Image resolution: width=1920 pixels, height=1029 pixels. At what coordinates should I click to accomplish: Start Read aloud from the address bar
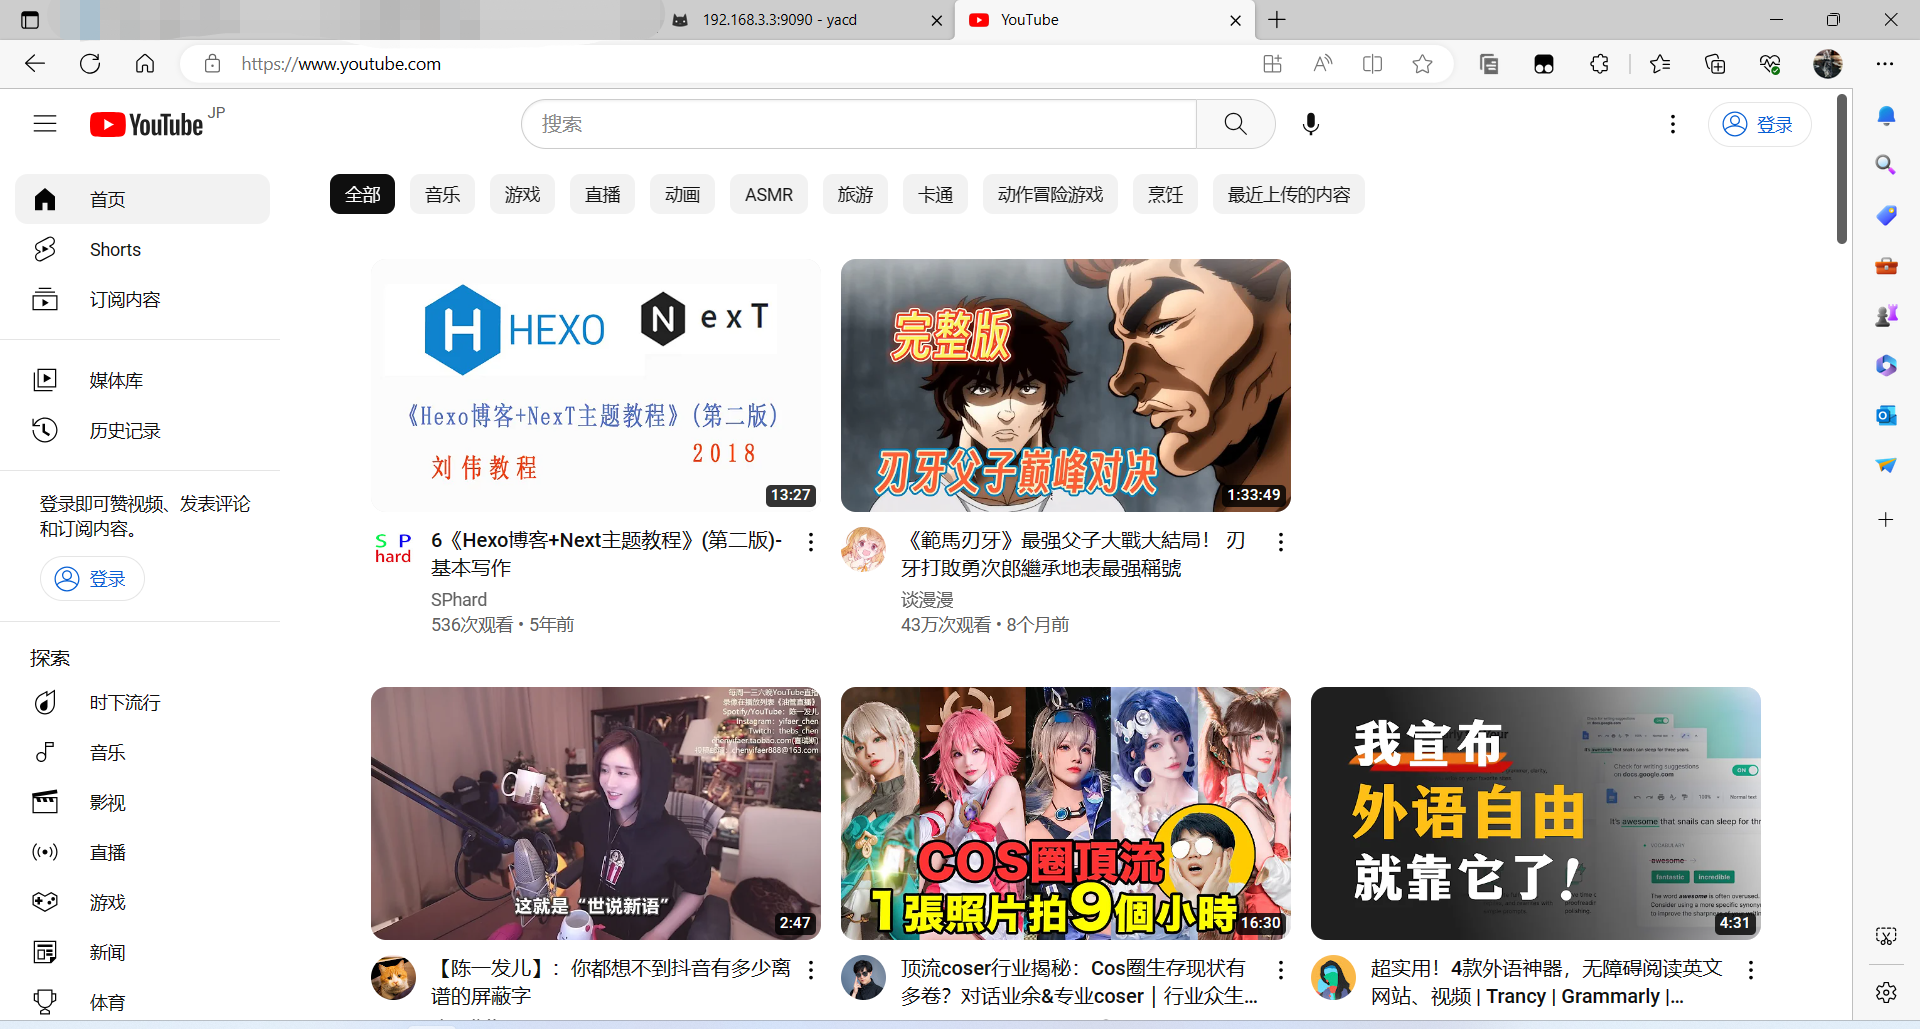(1322, 63)
